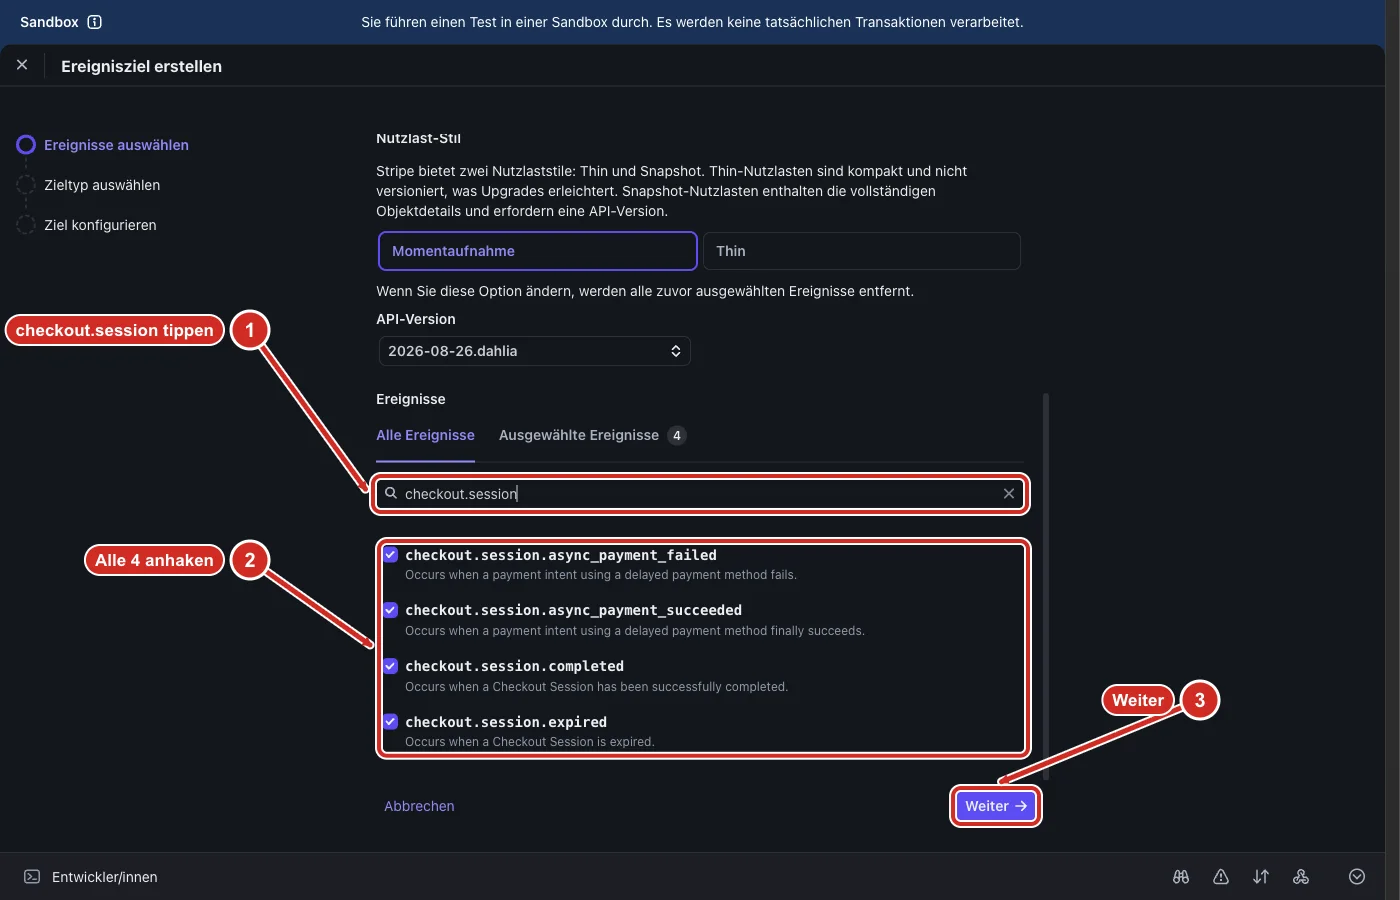Select the Momentaufnahme payload style
This screenshot has height=900, width=1400.
[538, 251]
